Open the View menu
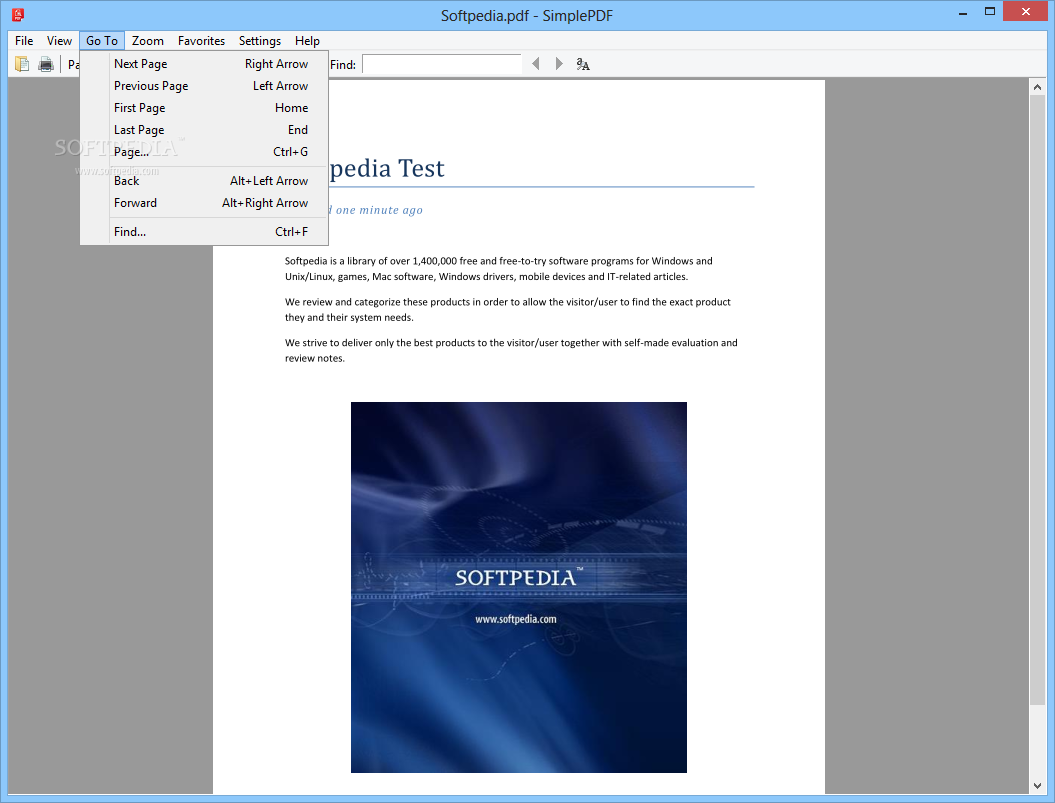Image resolution: width=1055 pixels, height=803 pixels. point(59,41)
